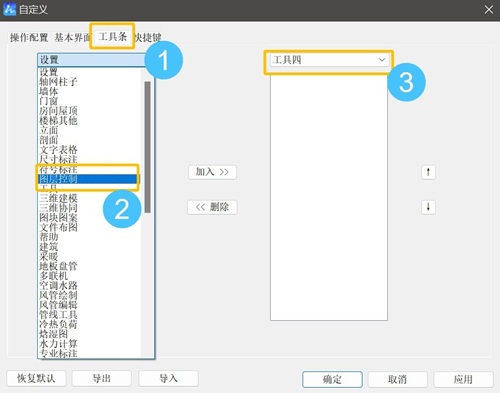Click the 应用 button

click(x=463, y=379)
